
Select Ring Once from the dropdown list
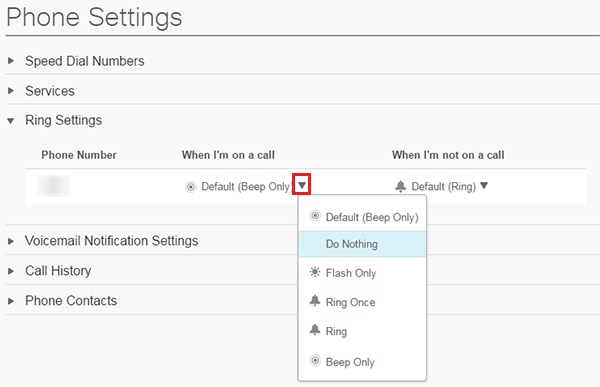(362, 302)
